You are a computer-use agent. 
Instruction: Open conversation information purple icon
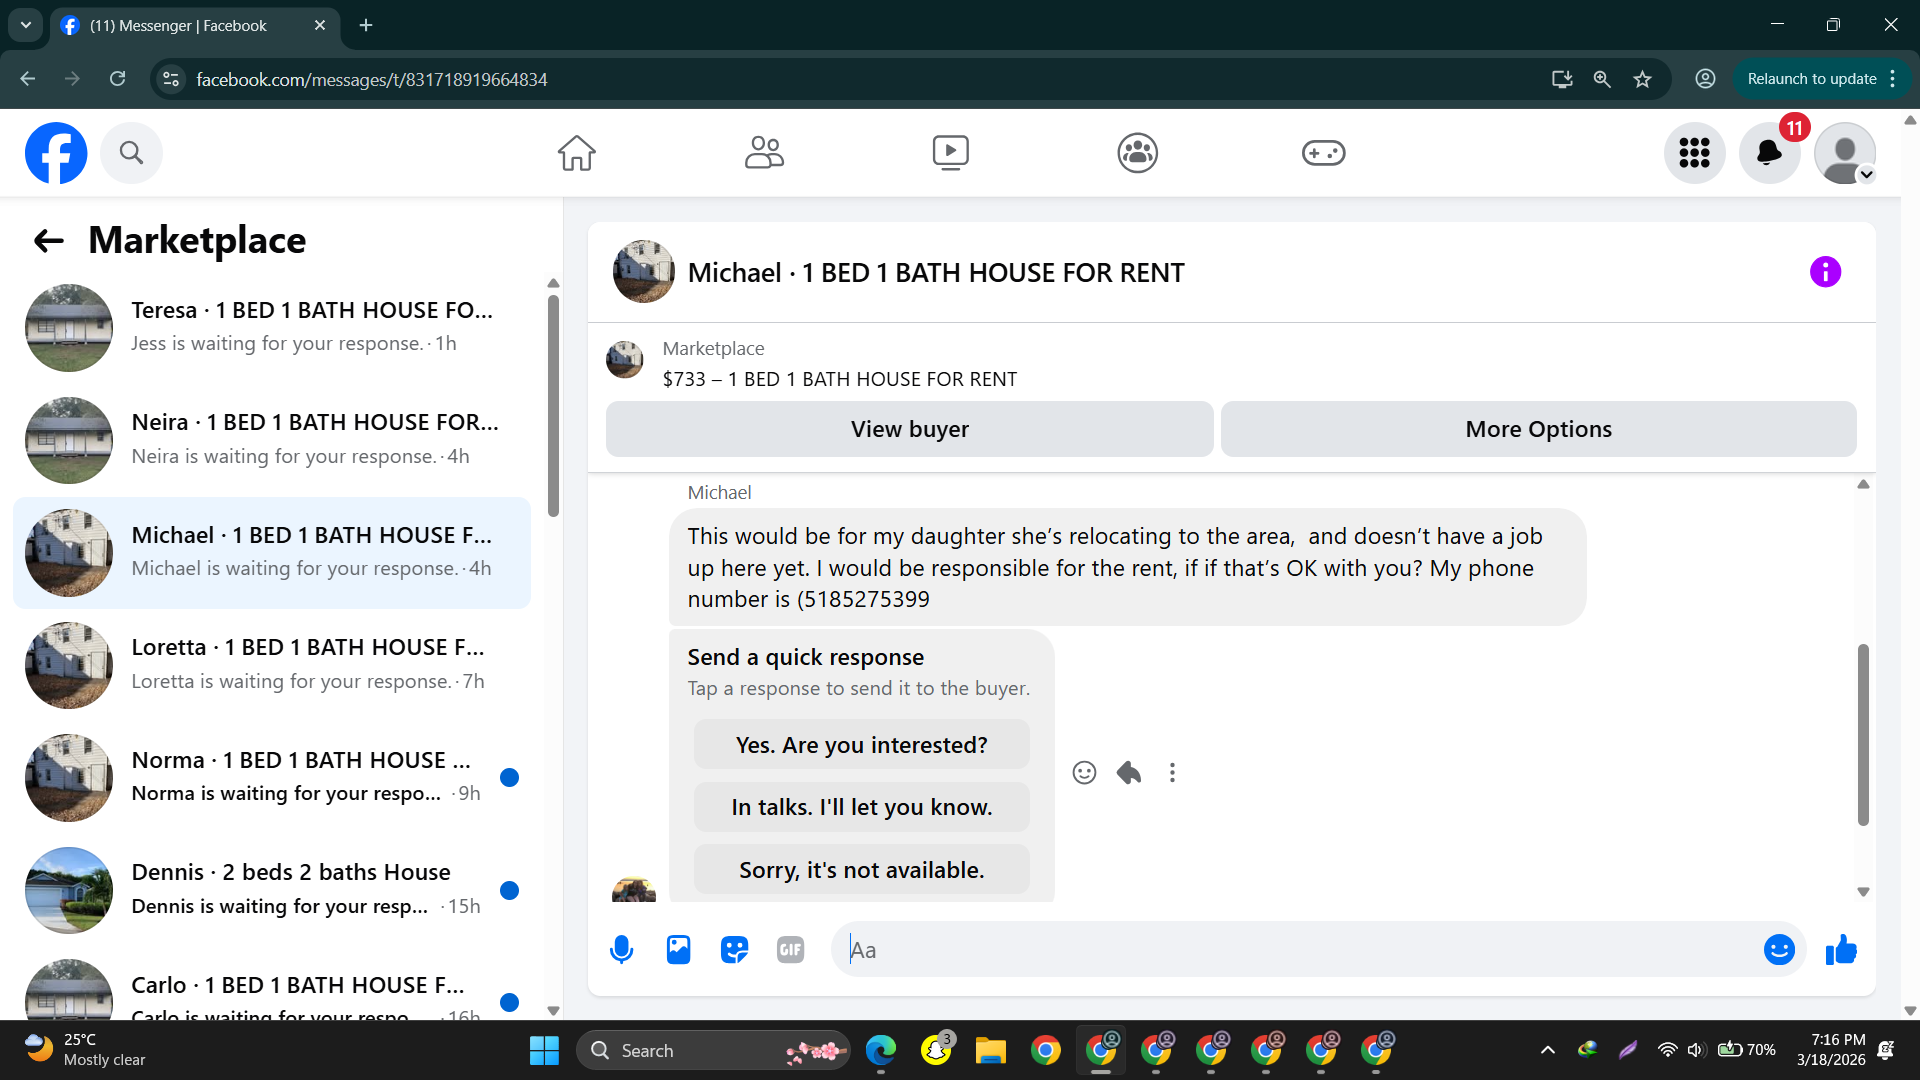pos(1825,272)
